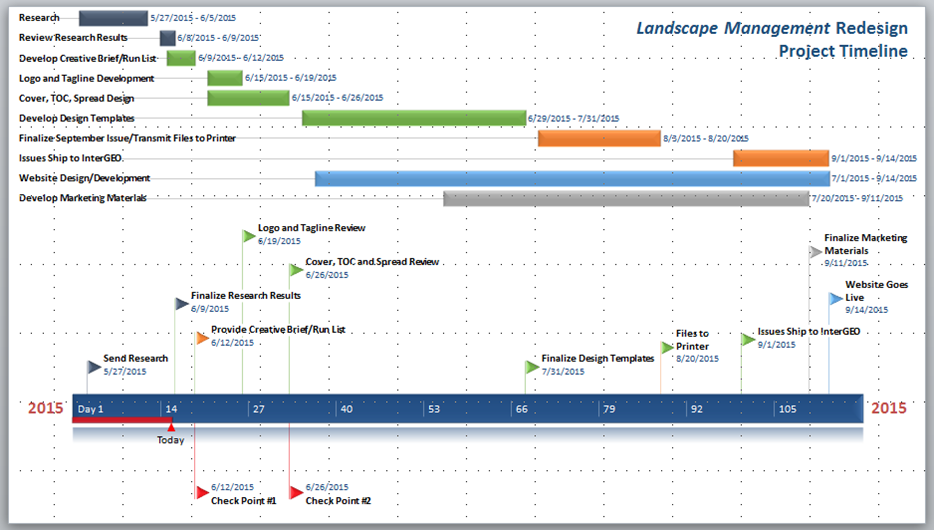Select the blue Website Goes Live flag
The height and width of the screenshot is (530, 934).
pyautogui.click(x=835, y=298)
